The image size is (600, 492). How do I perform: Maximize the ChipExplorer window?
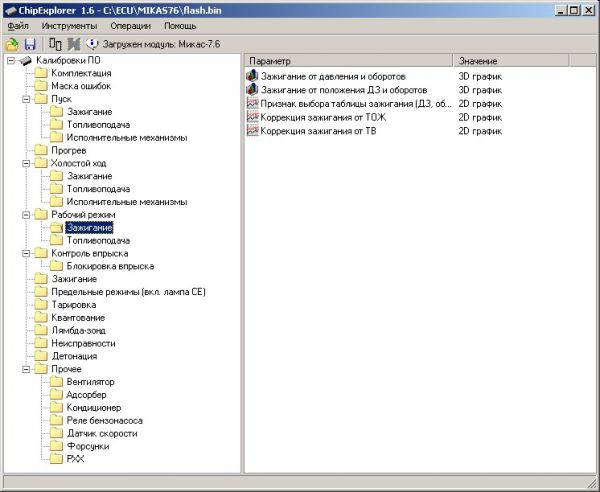(574, 11)
